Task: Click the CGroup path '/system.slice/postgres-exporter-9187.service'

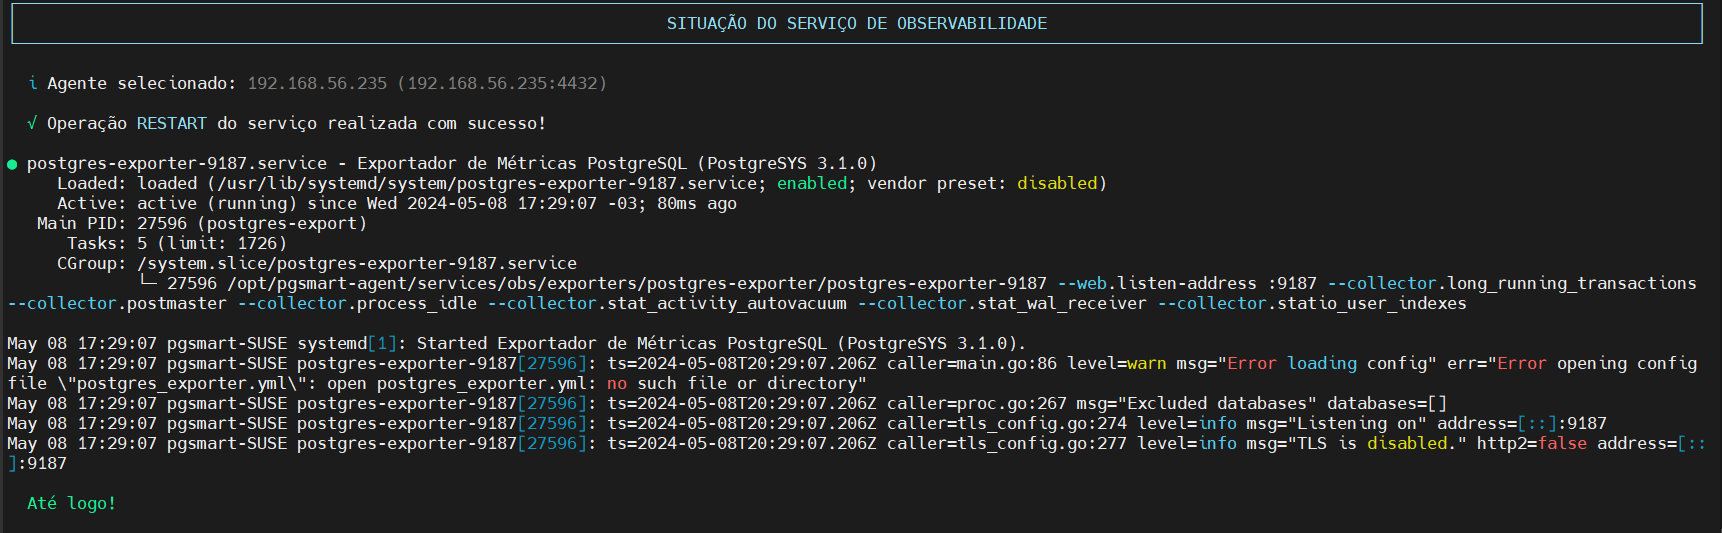Action: click(357, 263)
